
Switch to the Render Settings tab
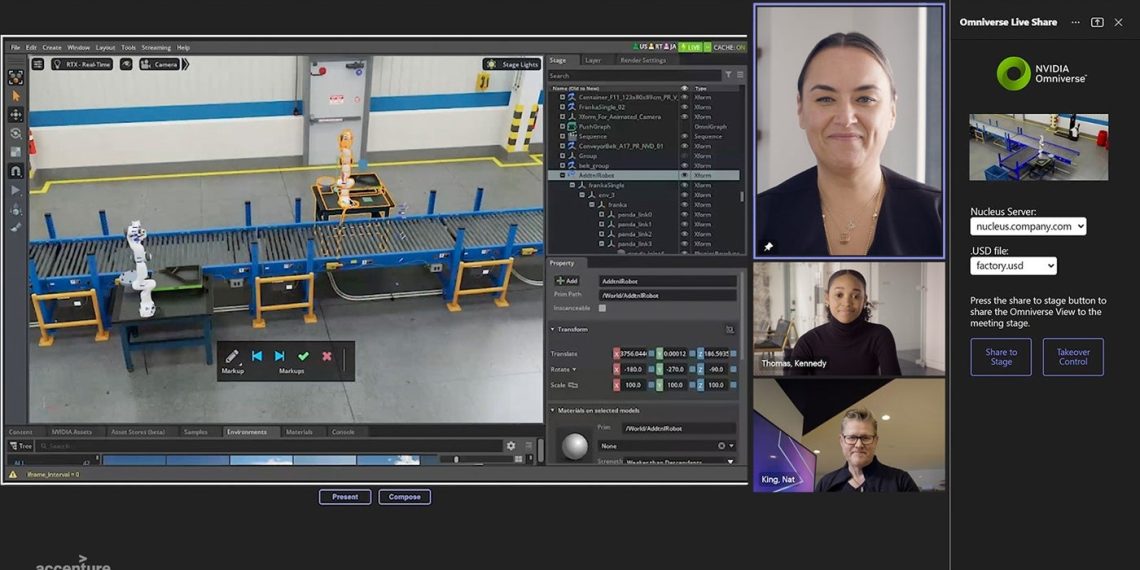[x=643, y=60]
